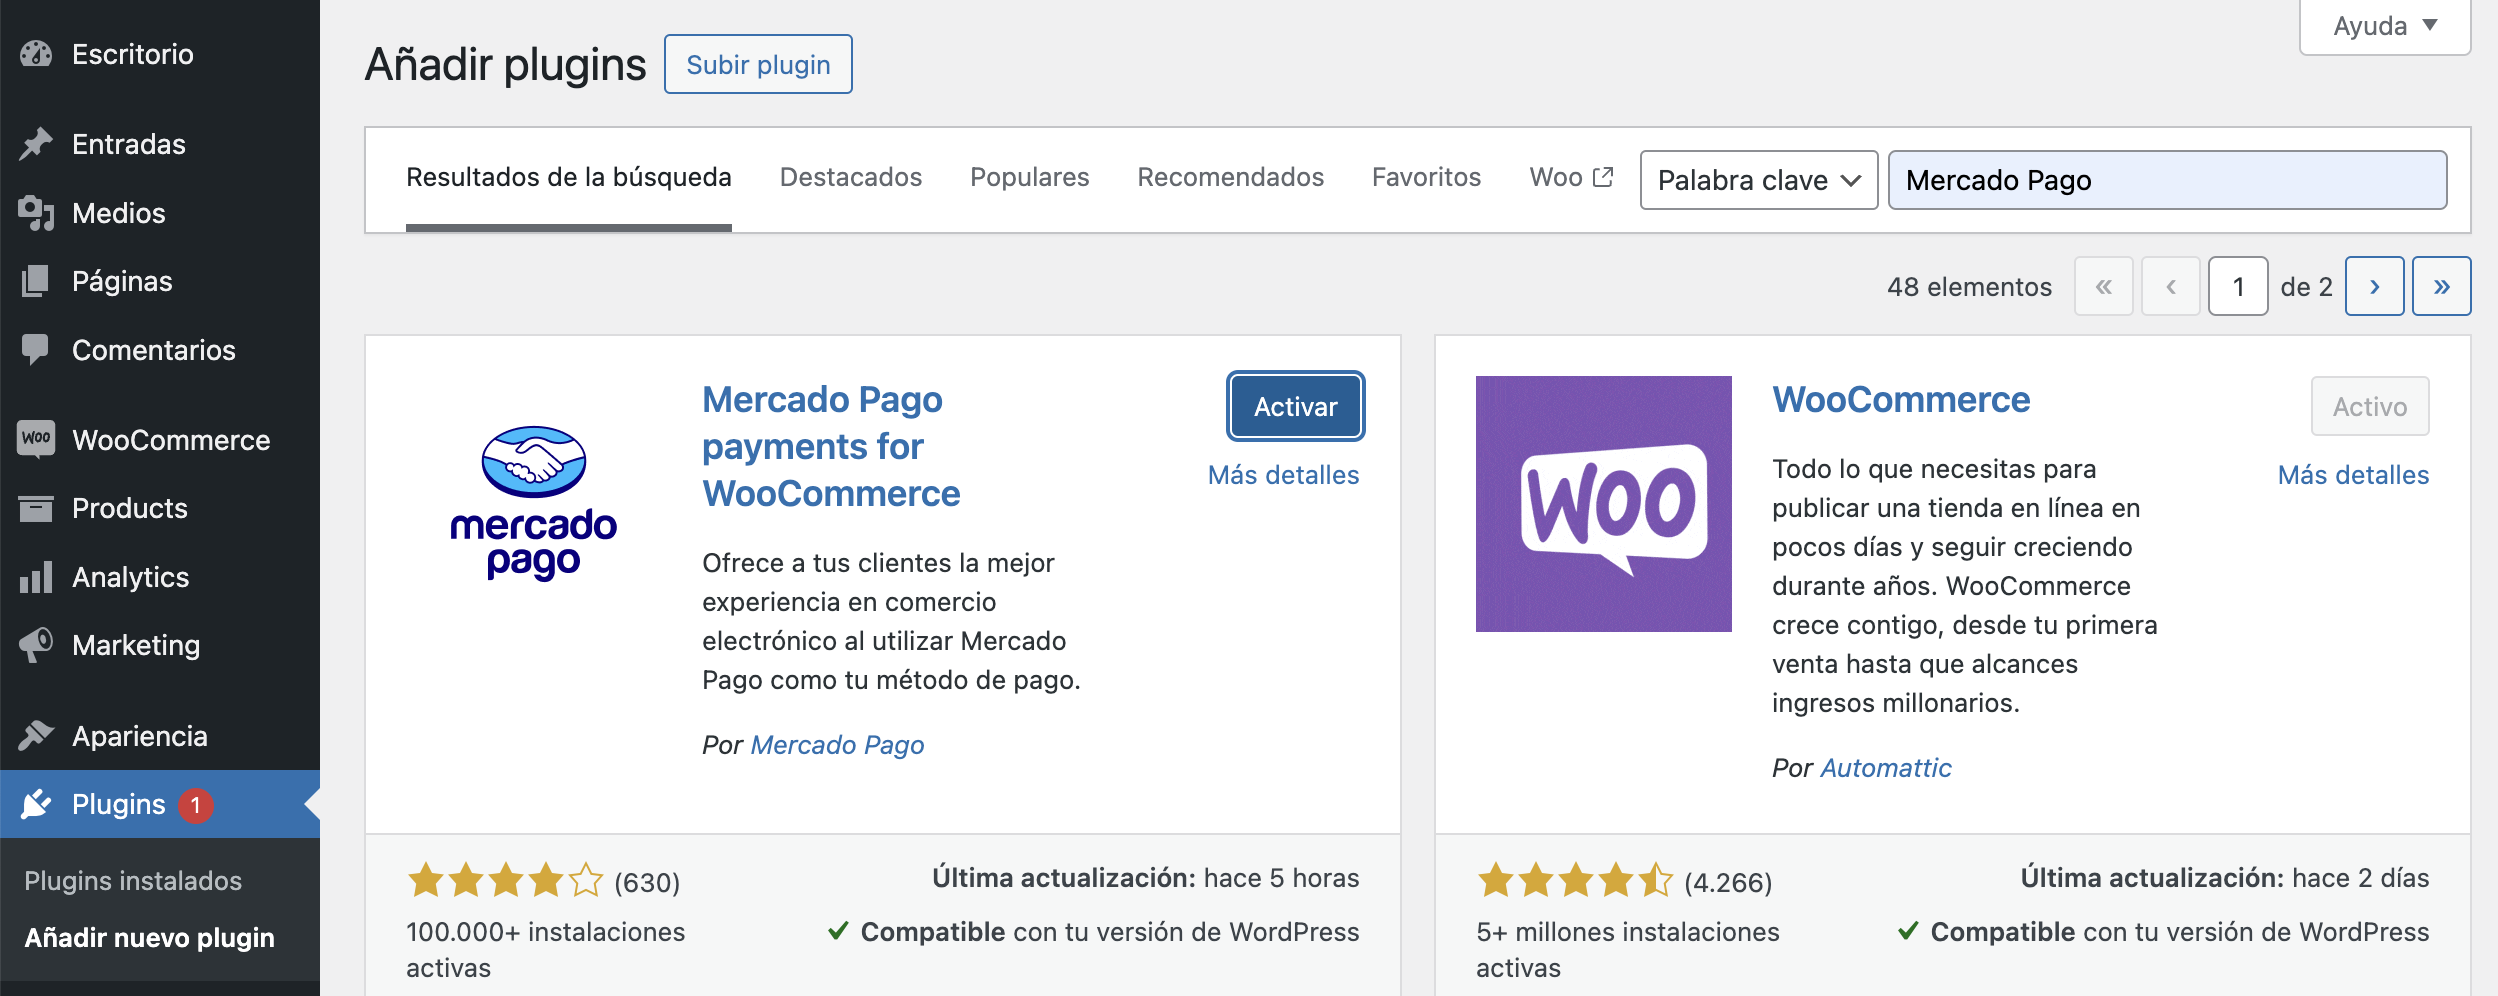Click the Mercado Pago handshake logo
The image size is (2498, 996).
point(534,504)
